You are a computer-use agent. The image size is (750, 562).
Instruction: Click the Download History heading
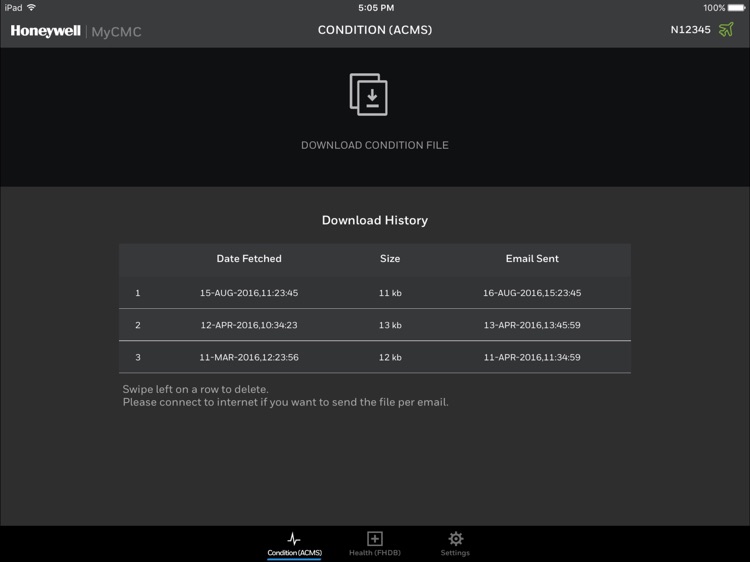[x=375, y=220]
